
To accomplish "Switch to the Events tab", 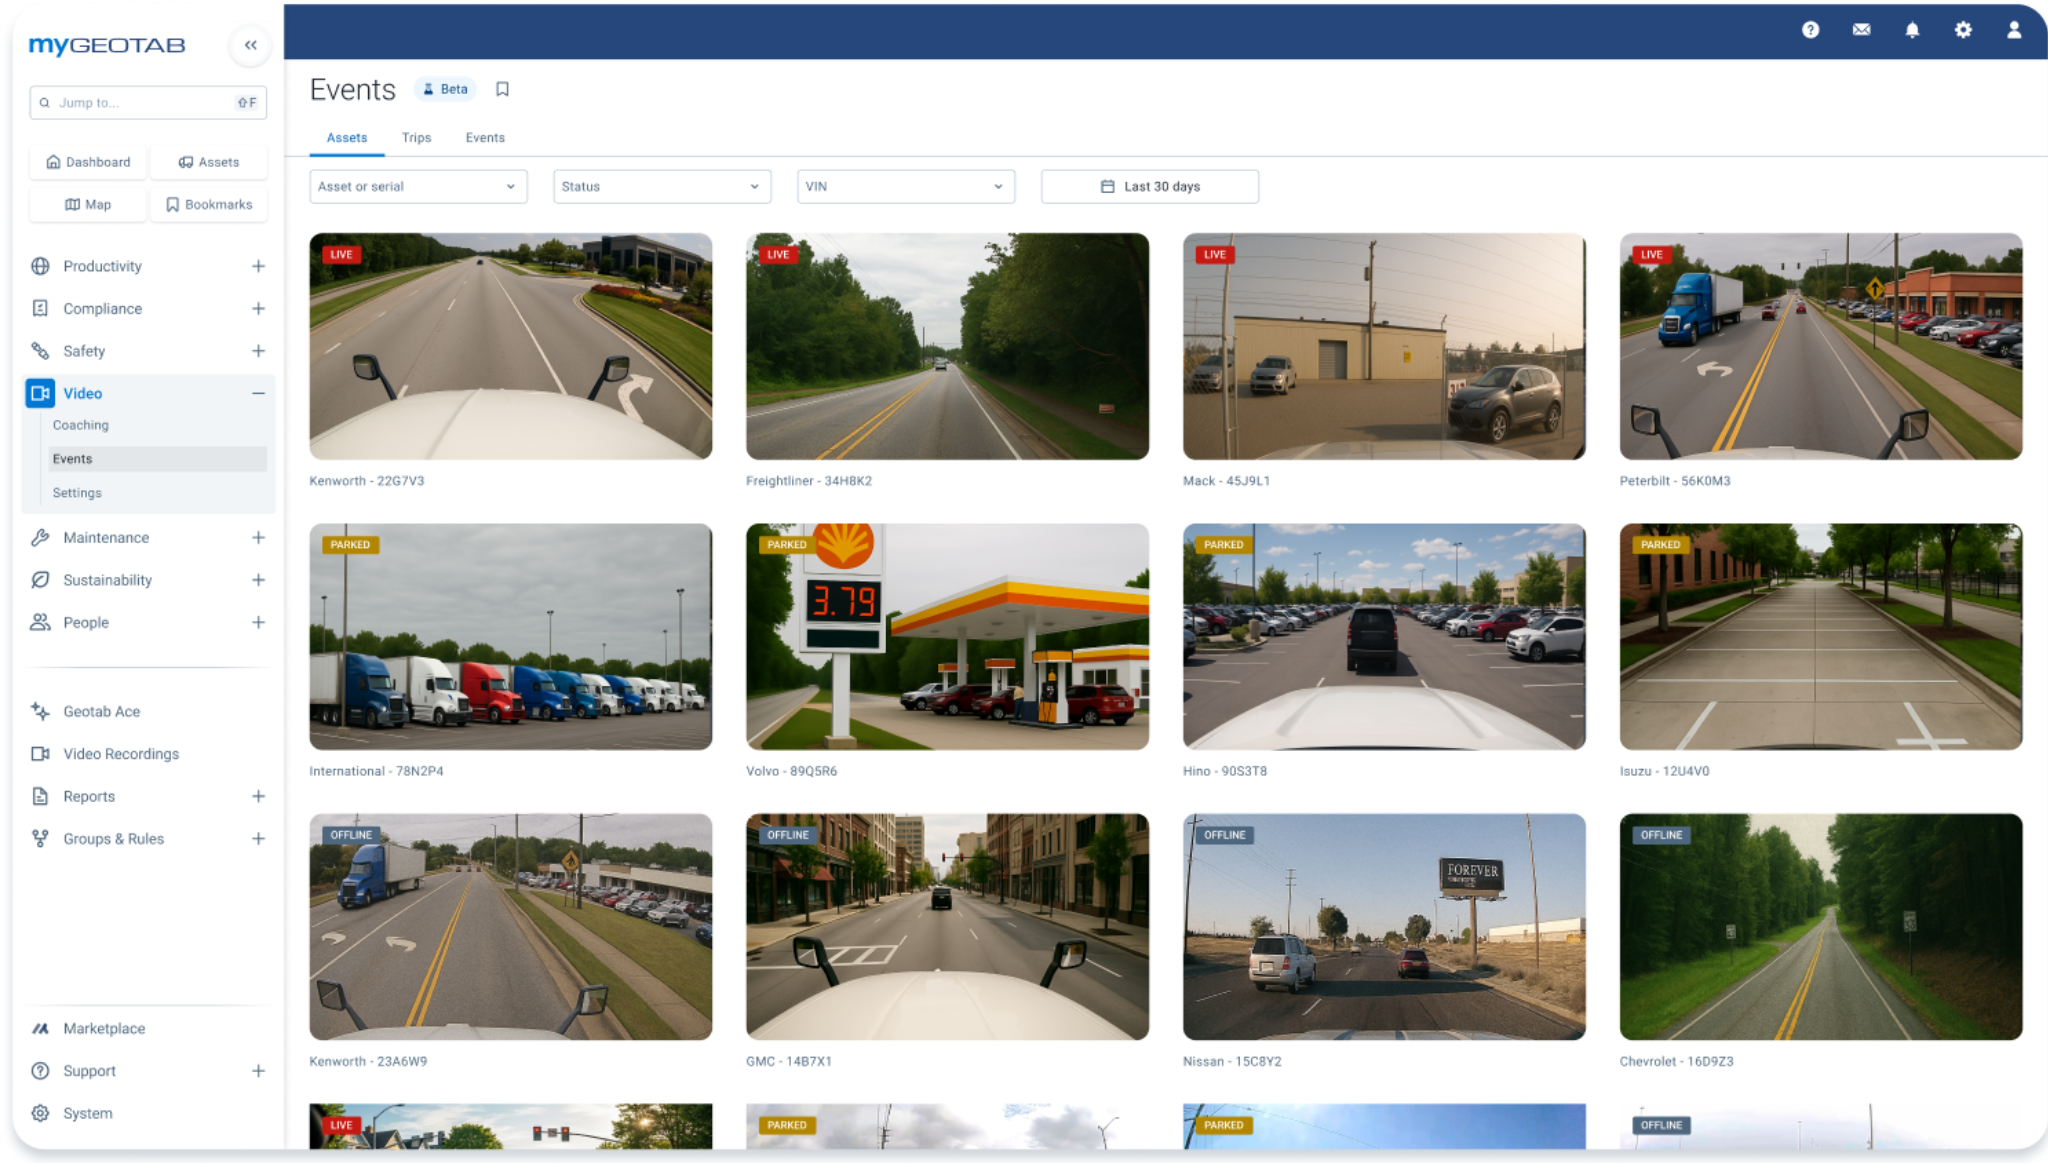I will click(x=485, y=138).
